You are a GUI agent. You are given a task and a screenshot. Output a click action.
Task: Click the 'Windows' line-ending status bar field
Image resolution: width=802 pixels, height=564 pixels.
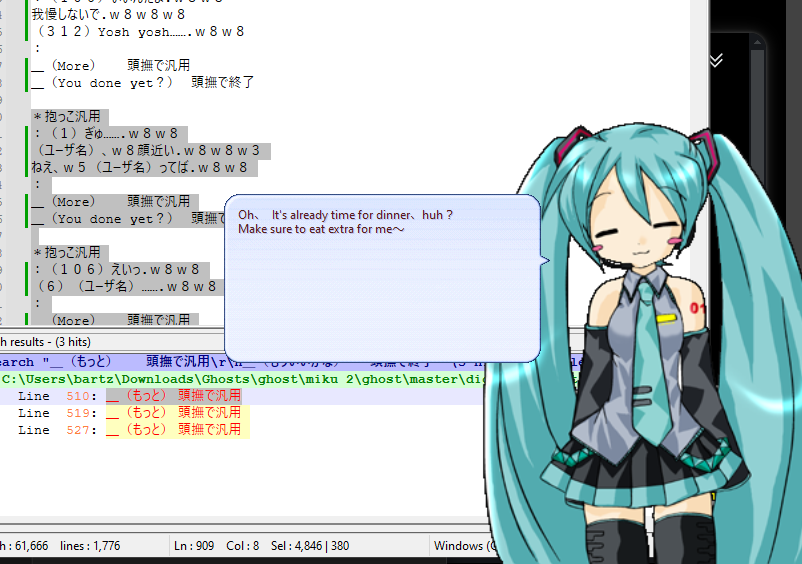(463, 546)
